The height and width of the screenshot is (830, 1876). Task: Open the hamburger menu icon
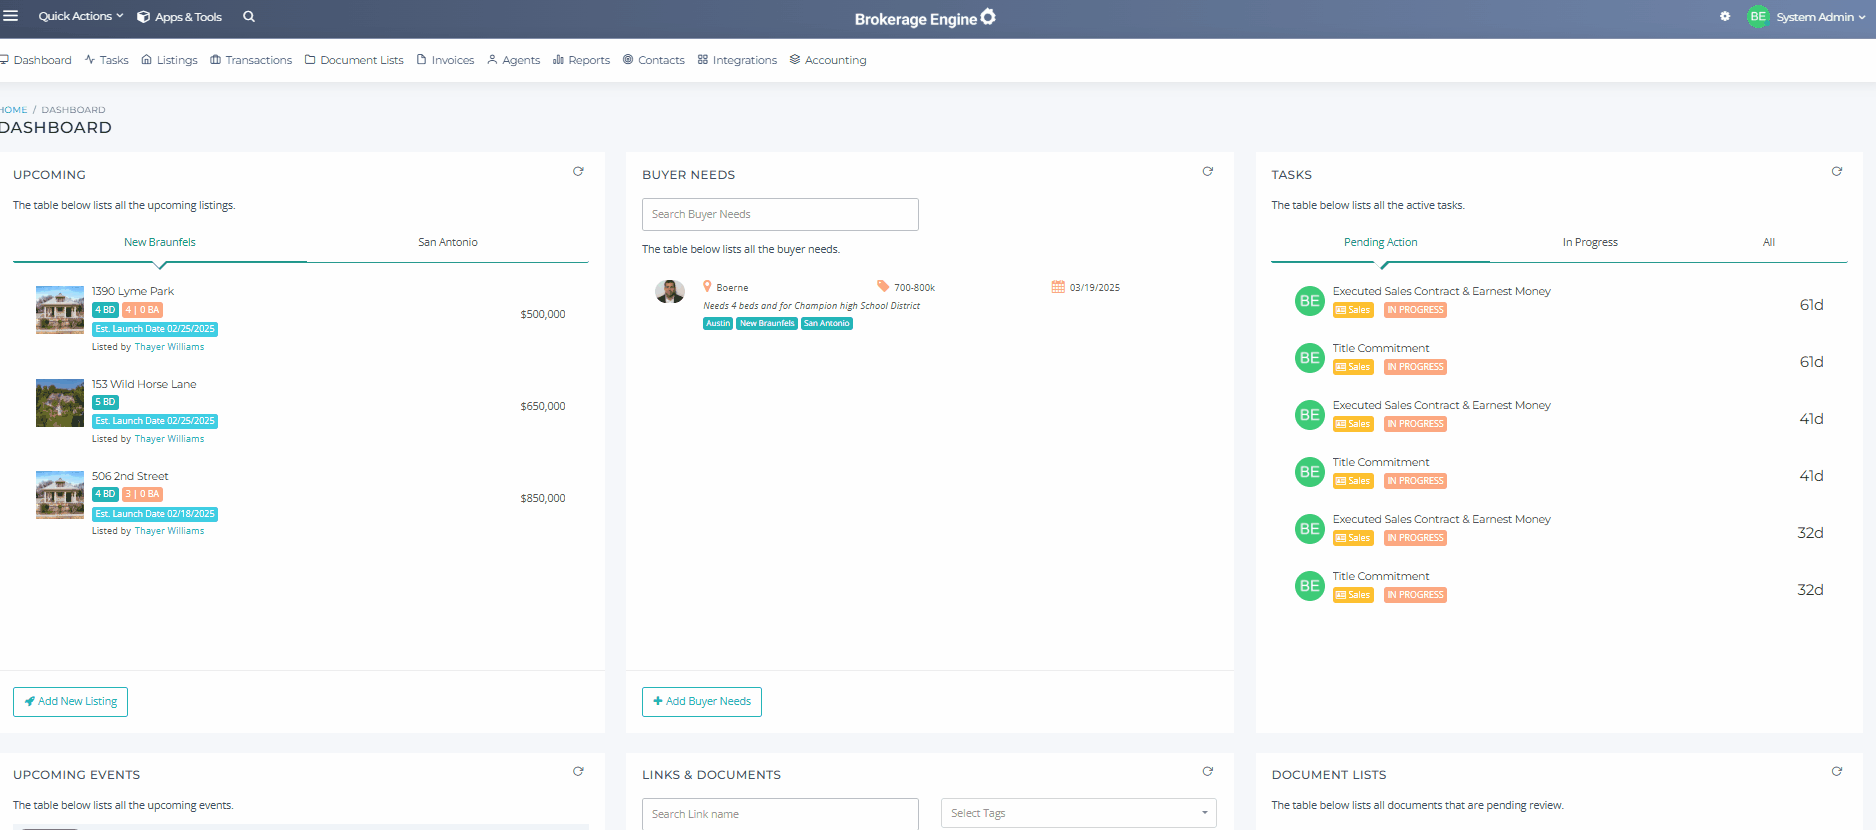(11, 16)
